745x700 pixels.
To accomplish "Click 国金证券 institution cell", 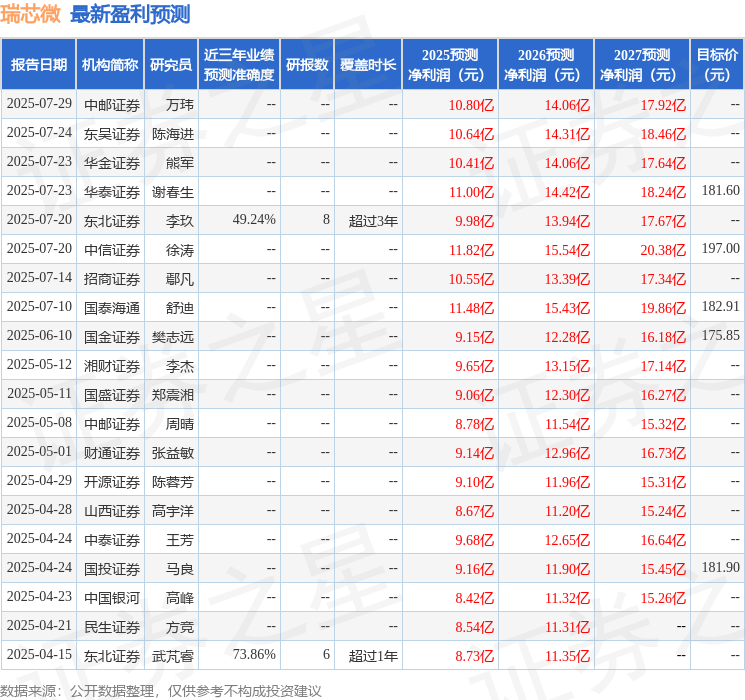I will coord(112,337).
